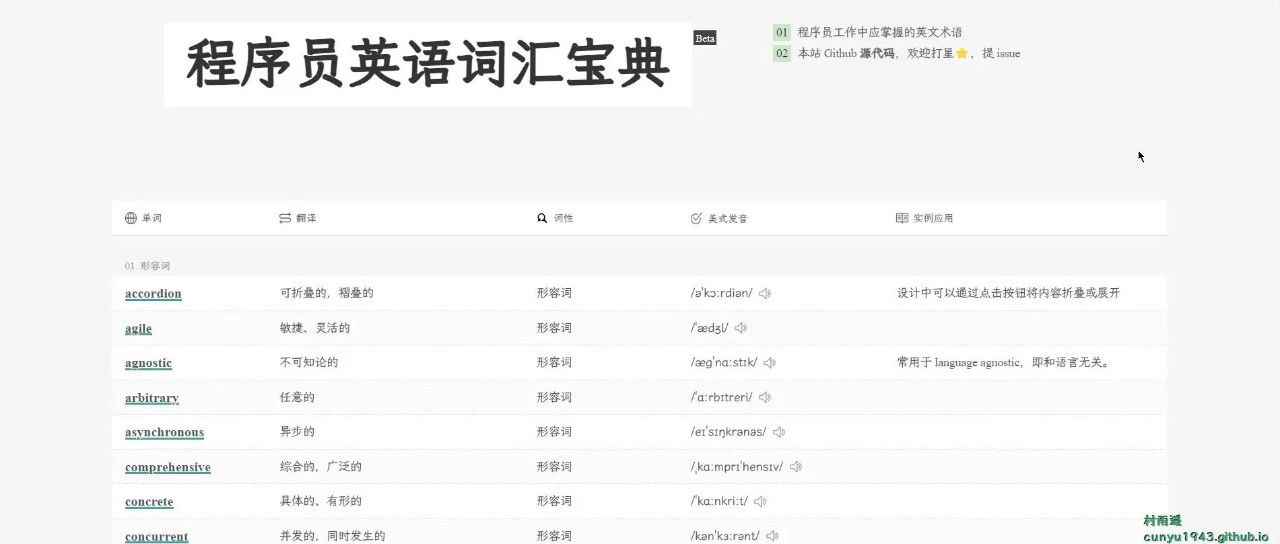Open the concurrent word link
1280x544 pixels.
(156, 536)
